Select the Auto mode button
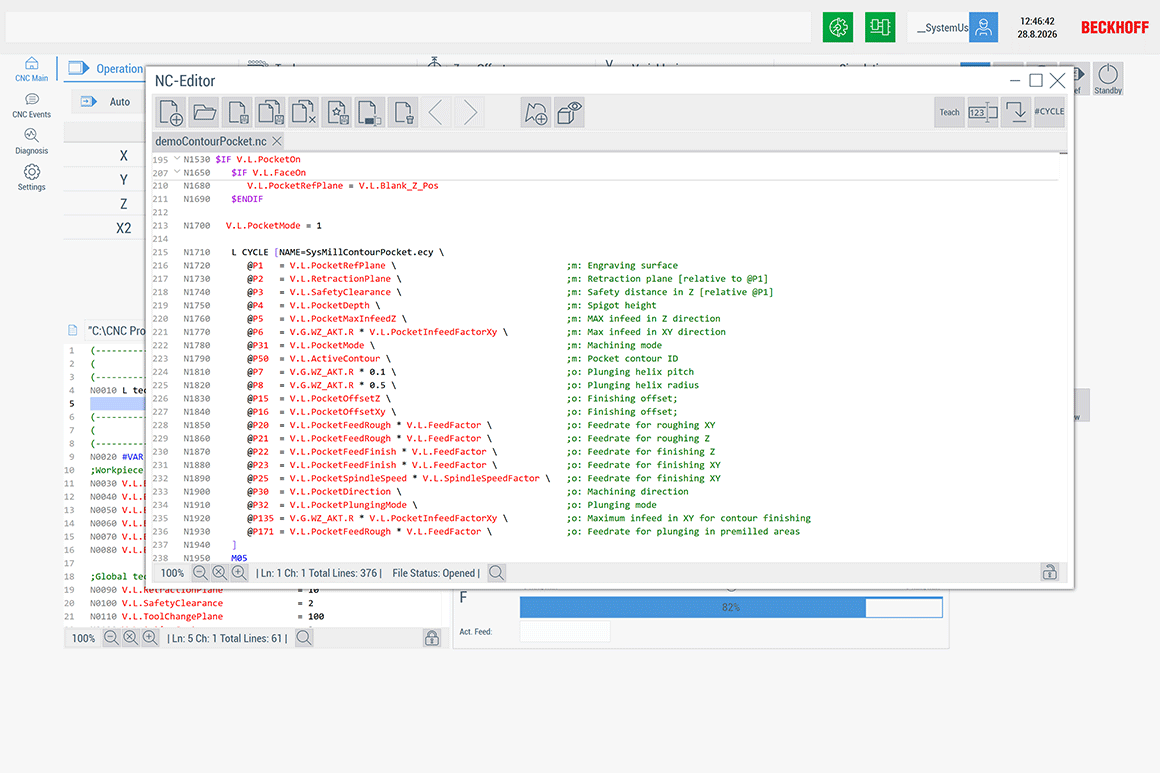Screen dimensions: 1160x773 click(x=107, y=101)
